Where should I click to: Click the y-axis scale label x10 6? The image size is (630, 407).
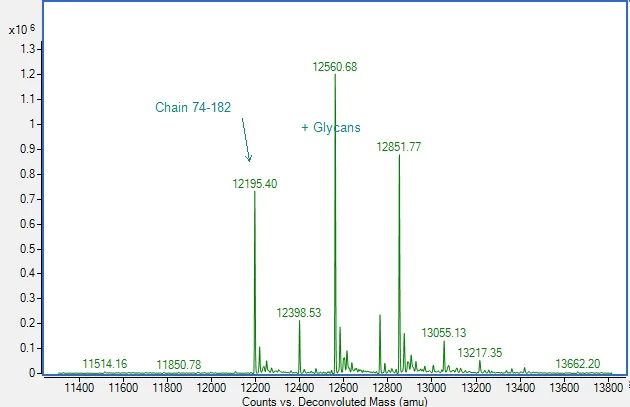tap(22, 29)
